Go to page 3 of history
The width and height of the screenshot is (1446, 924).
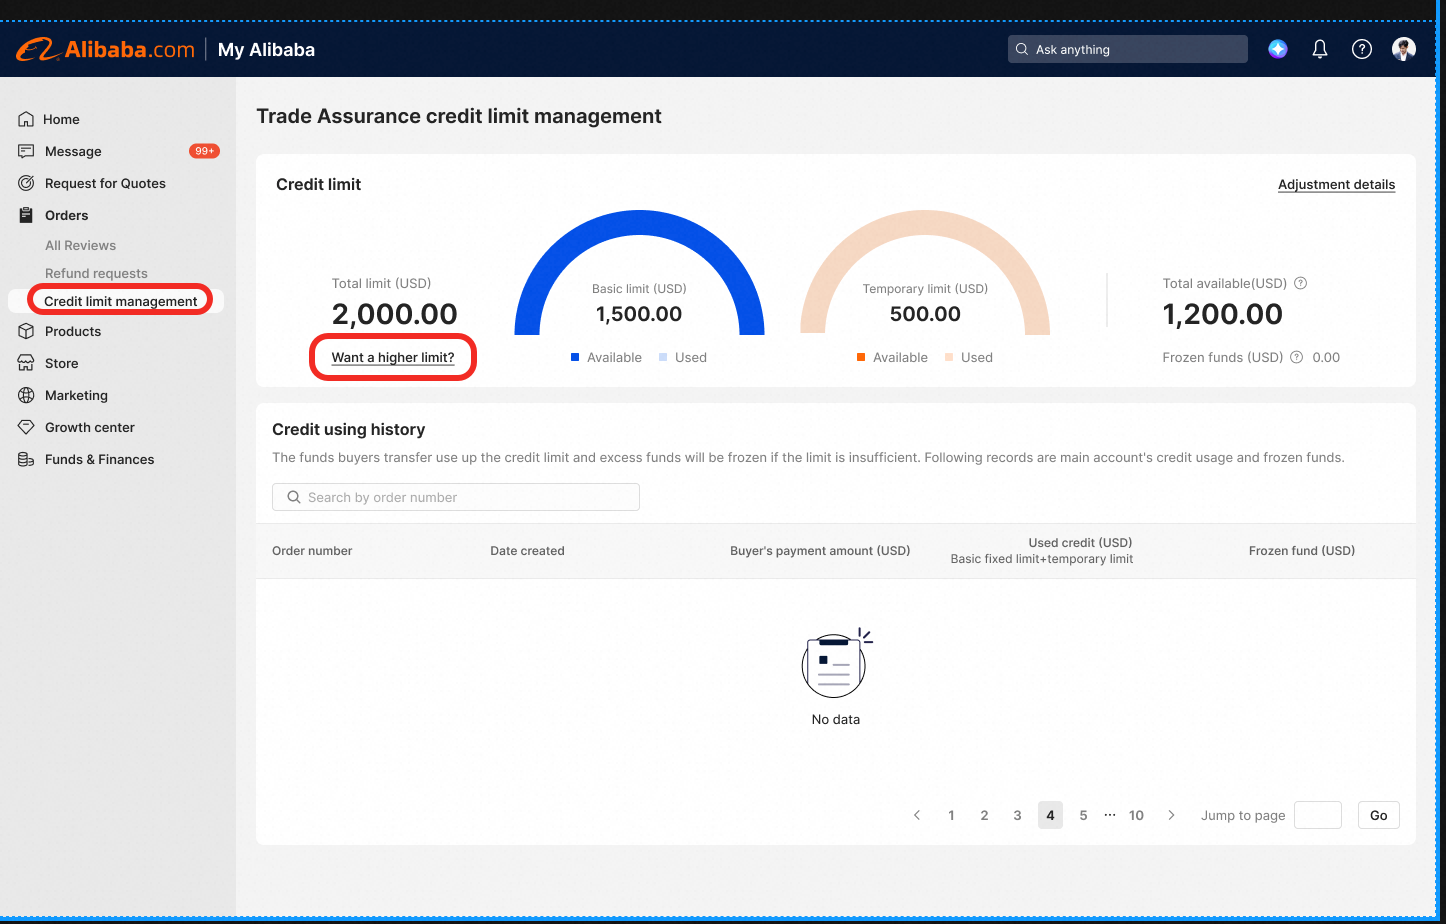pos(1017,815)
